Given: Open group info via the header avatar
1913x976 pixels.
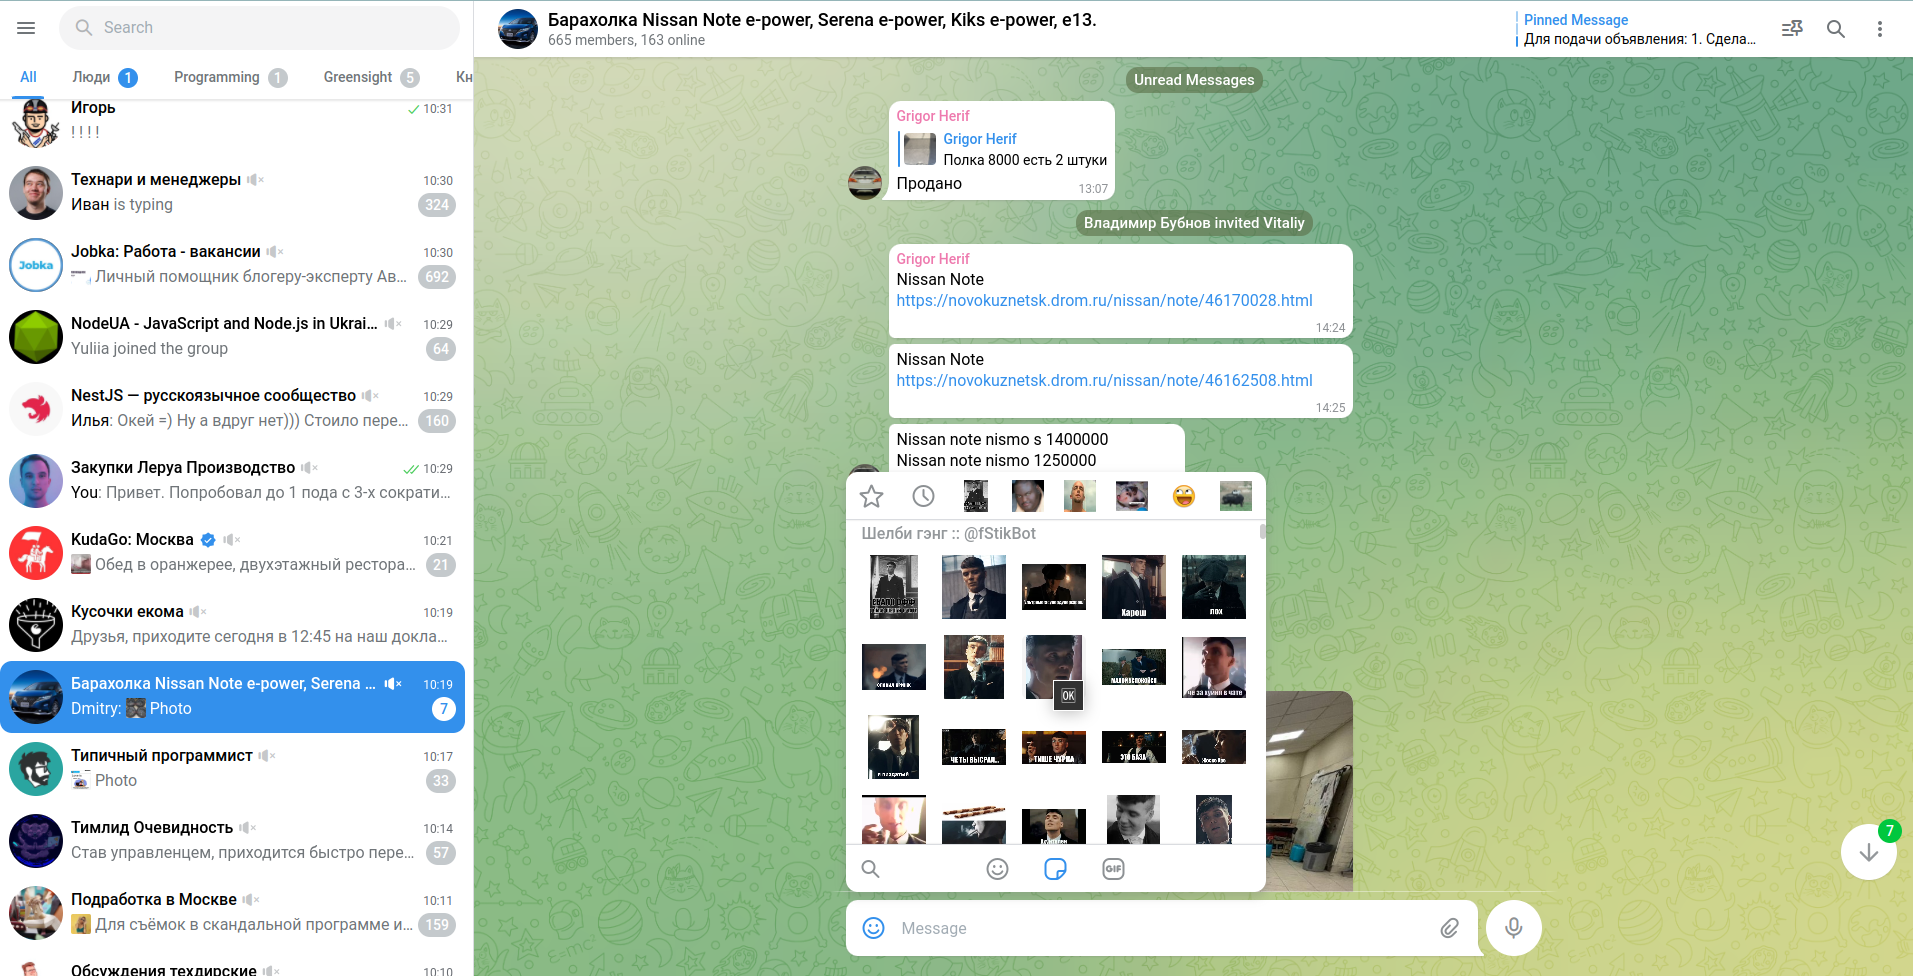Looking at the screenshot, I should pos(518,29).
